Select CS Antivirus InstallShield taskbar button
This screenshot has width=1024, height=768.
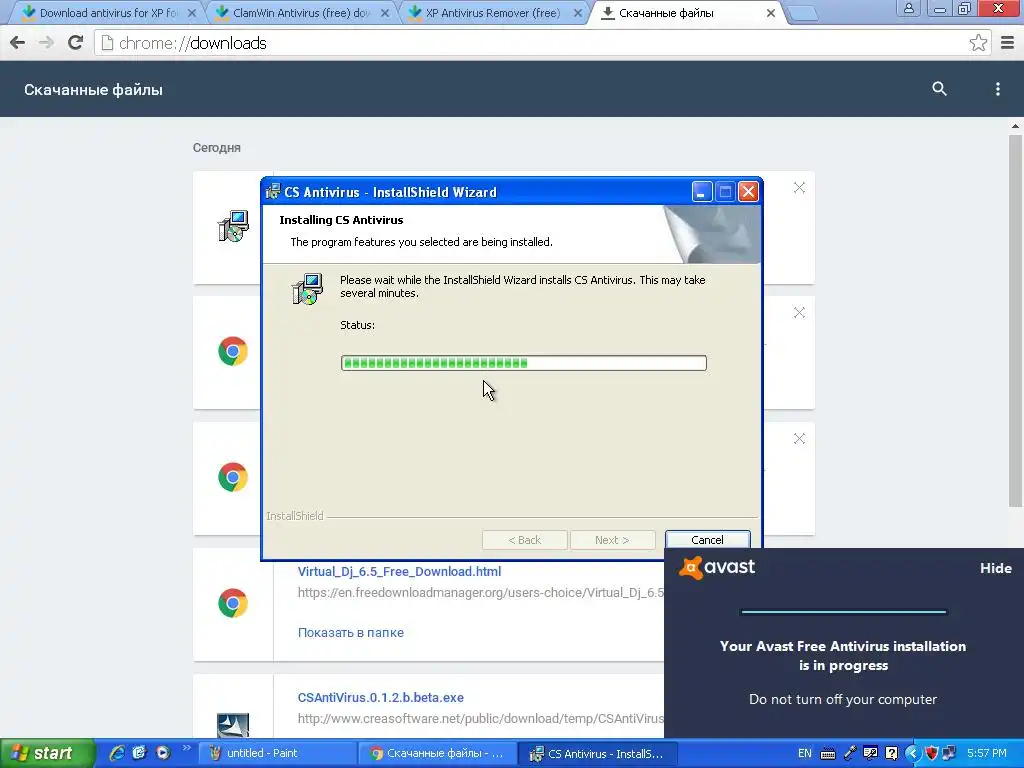coord(598,753)
